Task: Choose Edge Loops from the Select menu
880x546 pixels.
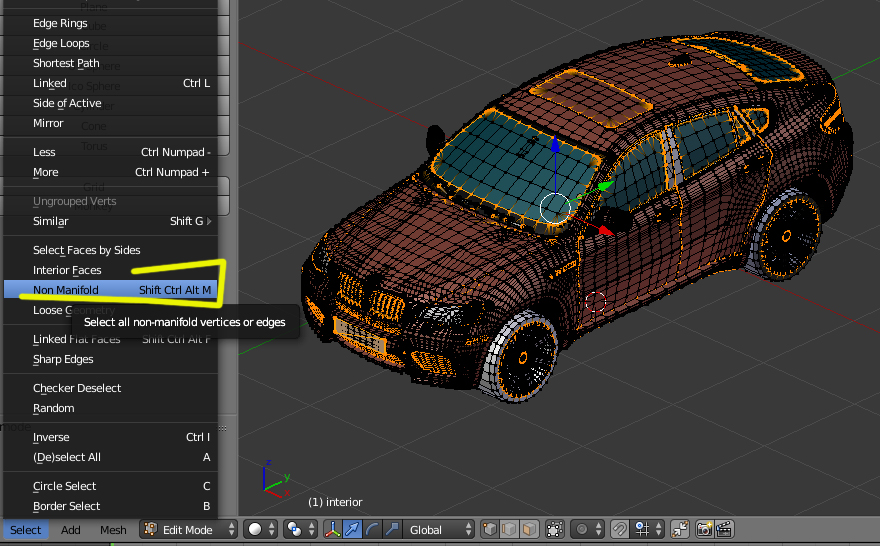Action: (111, 43)
